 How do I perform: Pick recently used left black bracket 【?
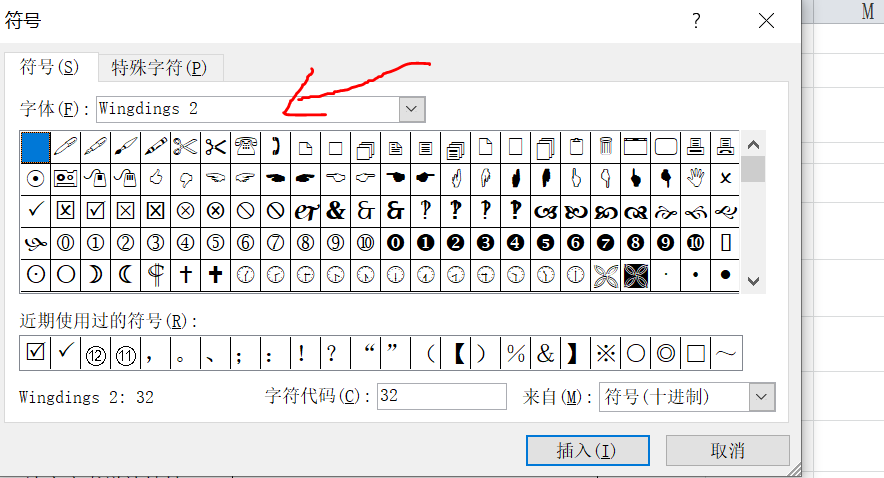[x=456, y=353]
